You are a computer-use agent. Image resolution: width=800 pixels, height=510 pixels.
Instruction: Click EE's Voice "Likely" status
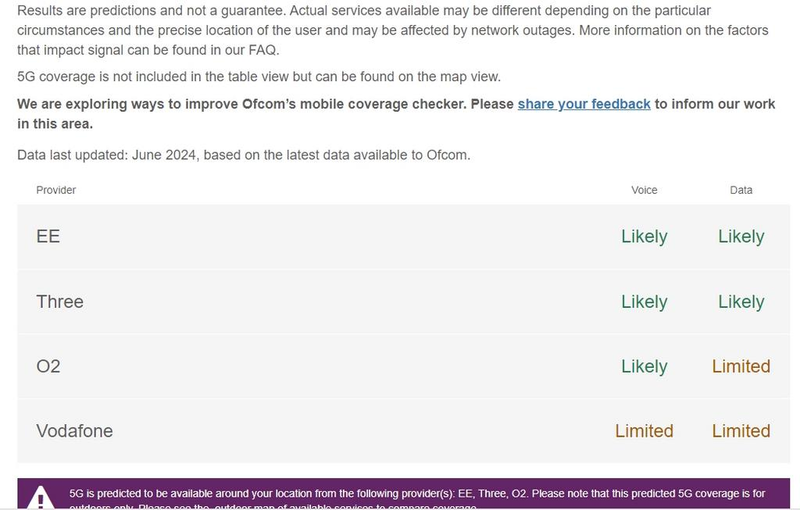[644, 237]
